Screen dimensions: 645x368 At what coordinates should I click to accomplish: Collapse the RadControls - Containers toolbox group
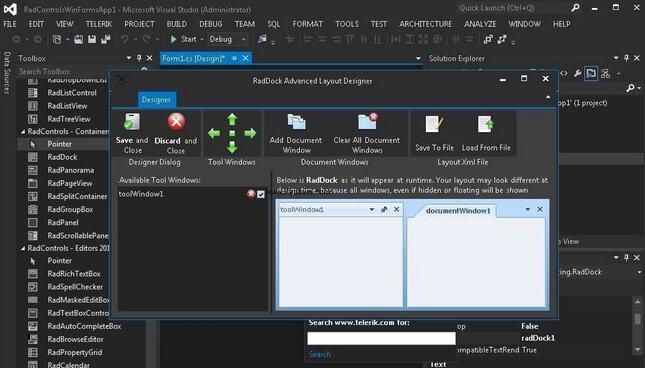tap(23, 132)
